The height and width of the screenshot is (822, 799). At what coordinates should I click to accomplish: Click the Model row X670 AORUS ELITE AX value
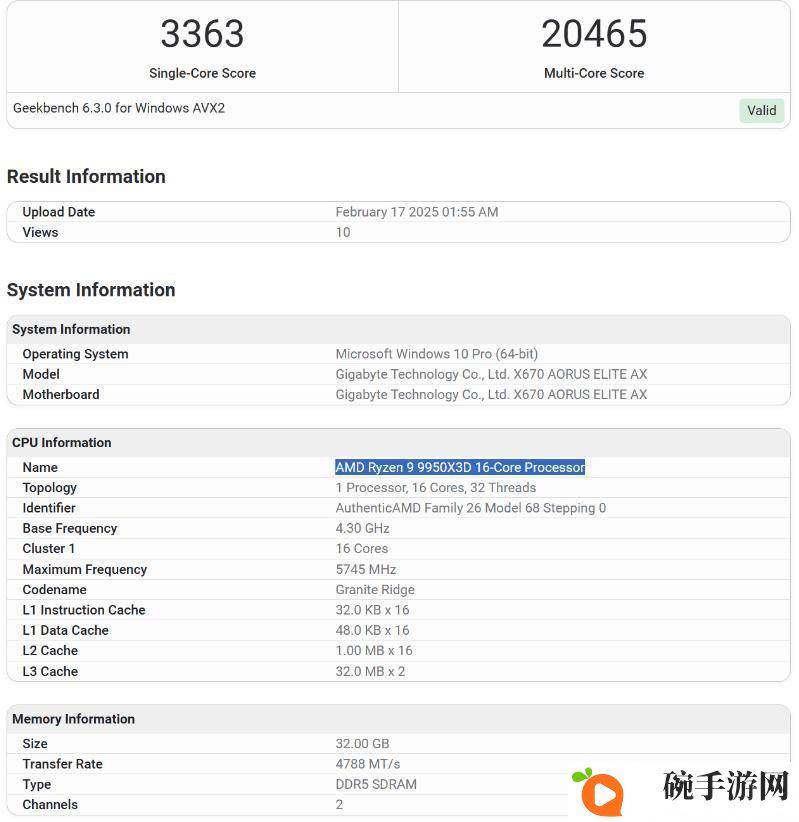pyautogui.click(x=491, y=374)
